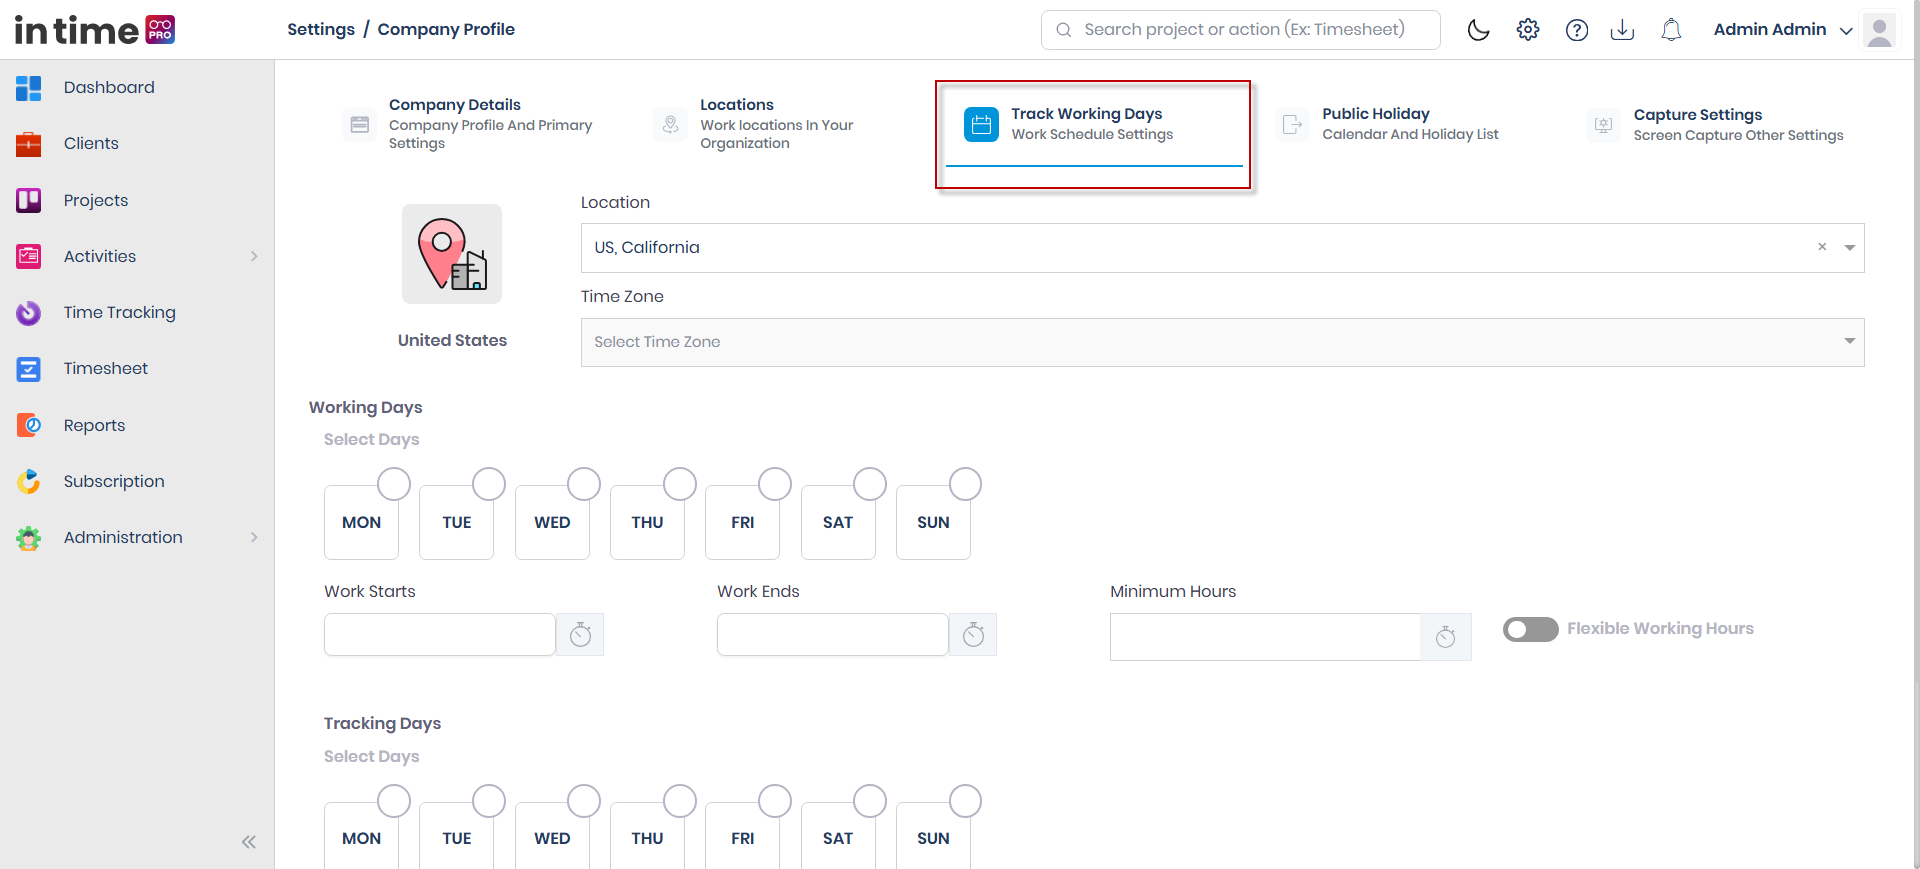Select SUN in Working Days

coord(934,522)
